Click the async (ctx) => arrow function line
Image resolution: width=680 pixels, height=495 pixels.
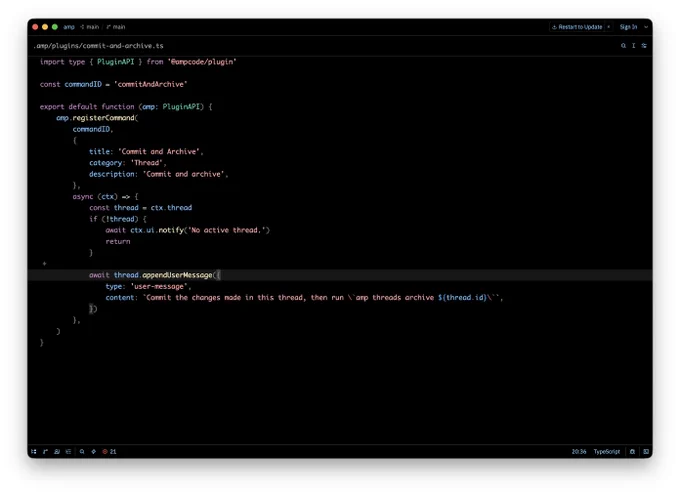point(105,196)
